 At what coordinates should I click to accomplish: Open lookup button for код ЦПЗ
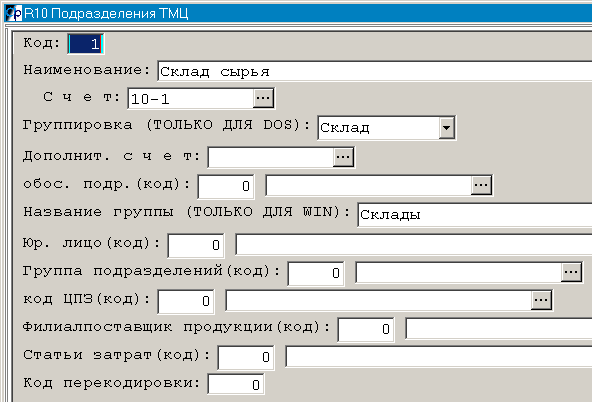541,300
